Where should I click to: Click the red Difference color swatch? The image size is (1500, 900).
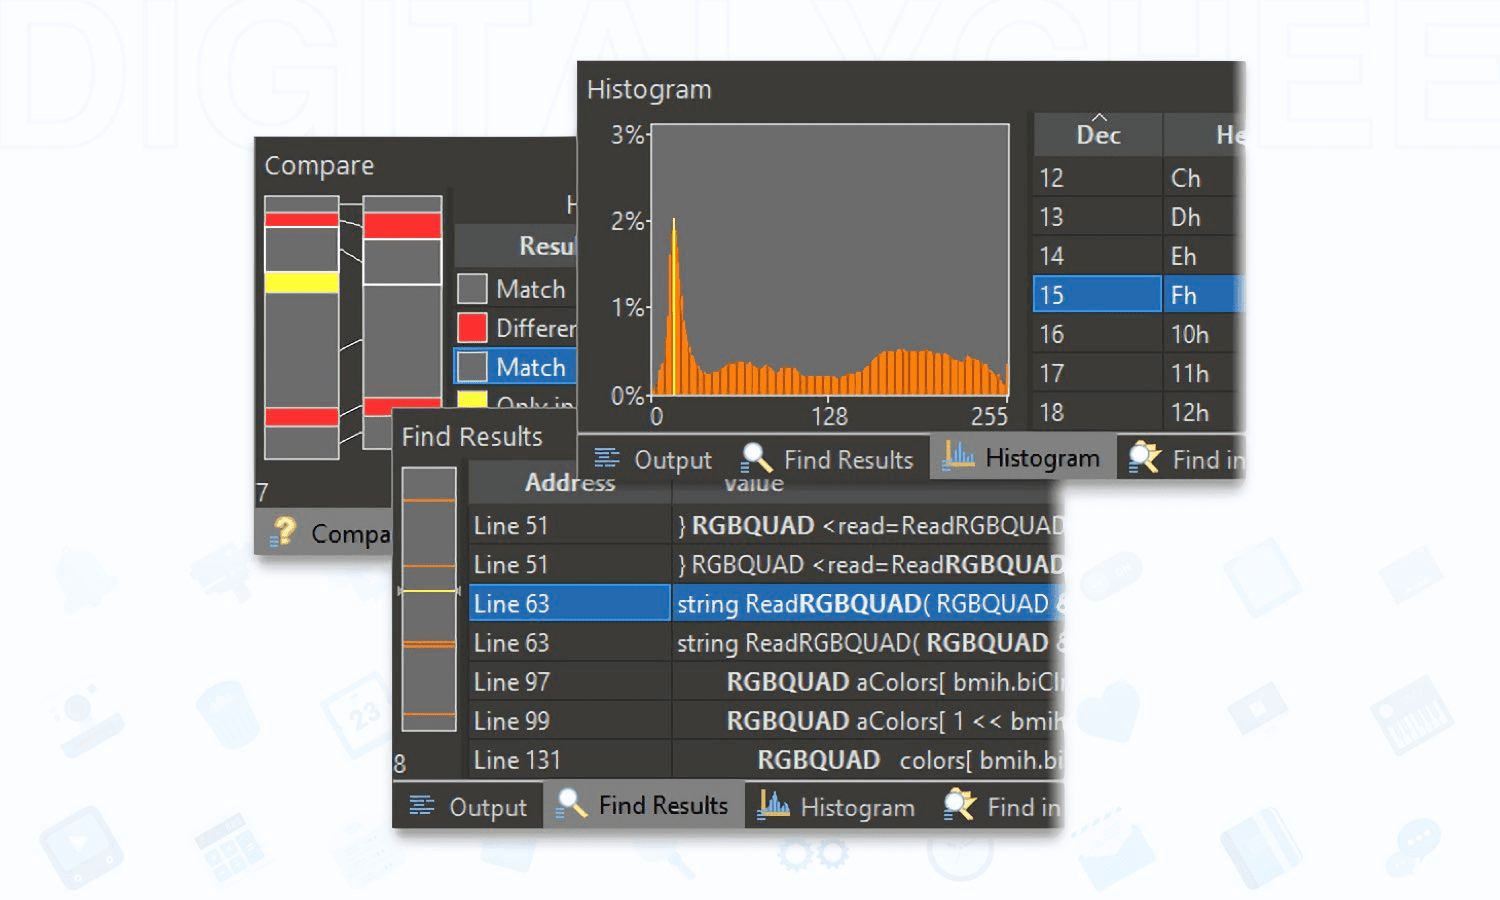pos(472,328)
